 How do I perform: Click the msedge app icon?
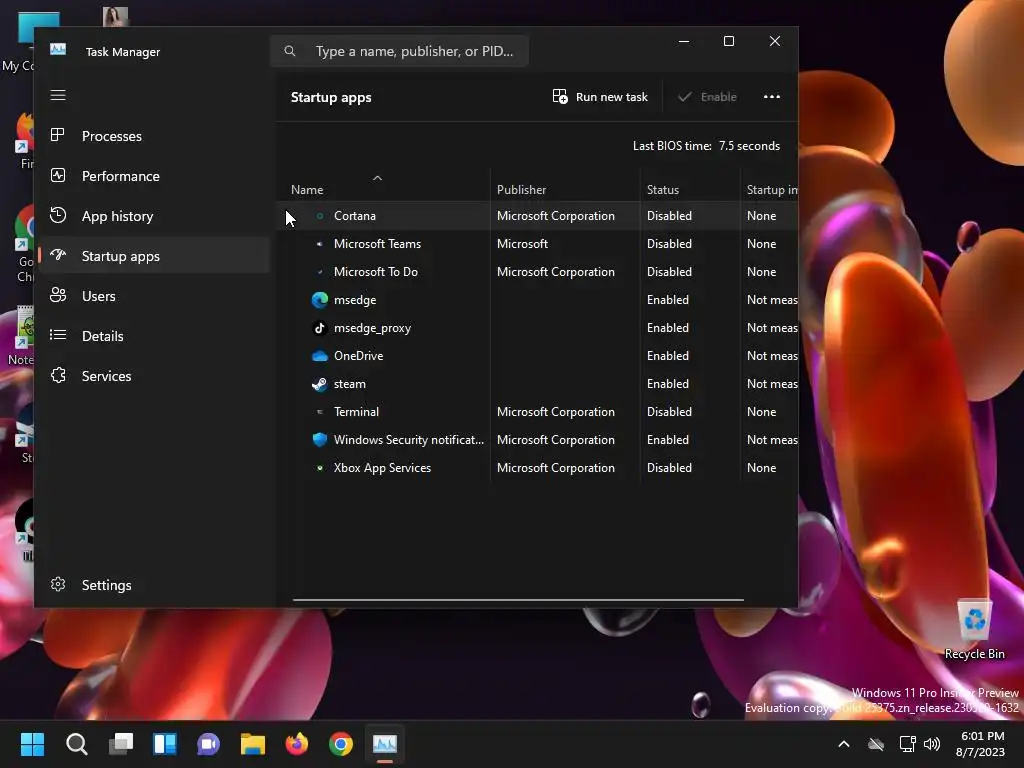[319, 300]
